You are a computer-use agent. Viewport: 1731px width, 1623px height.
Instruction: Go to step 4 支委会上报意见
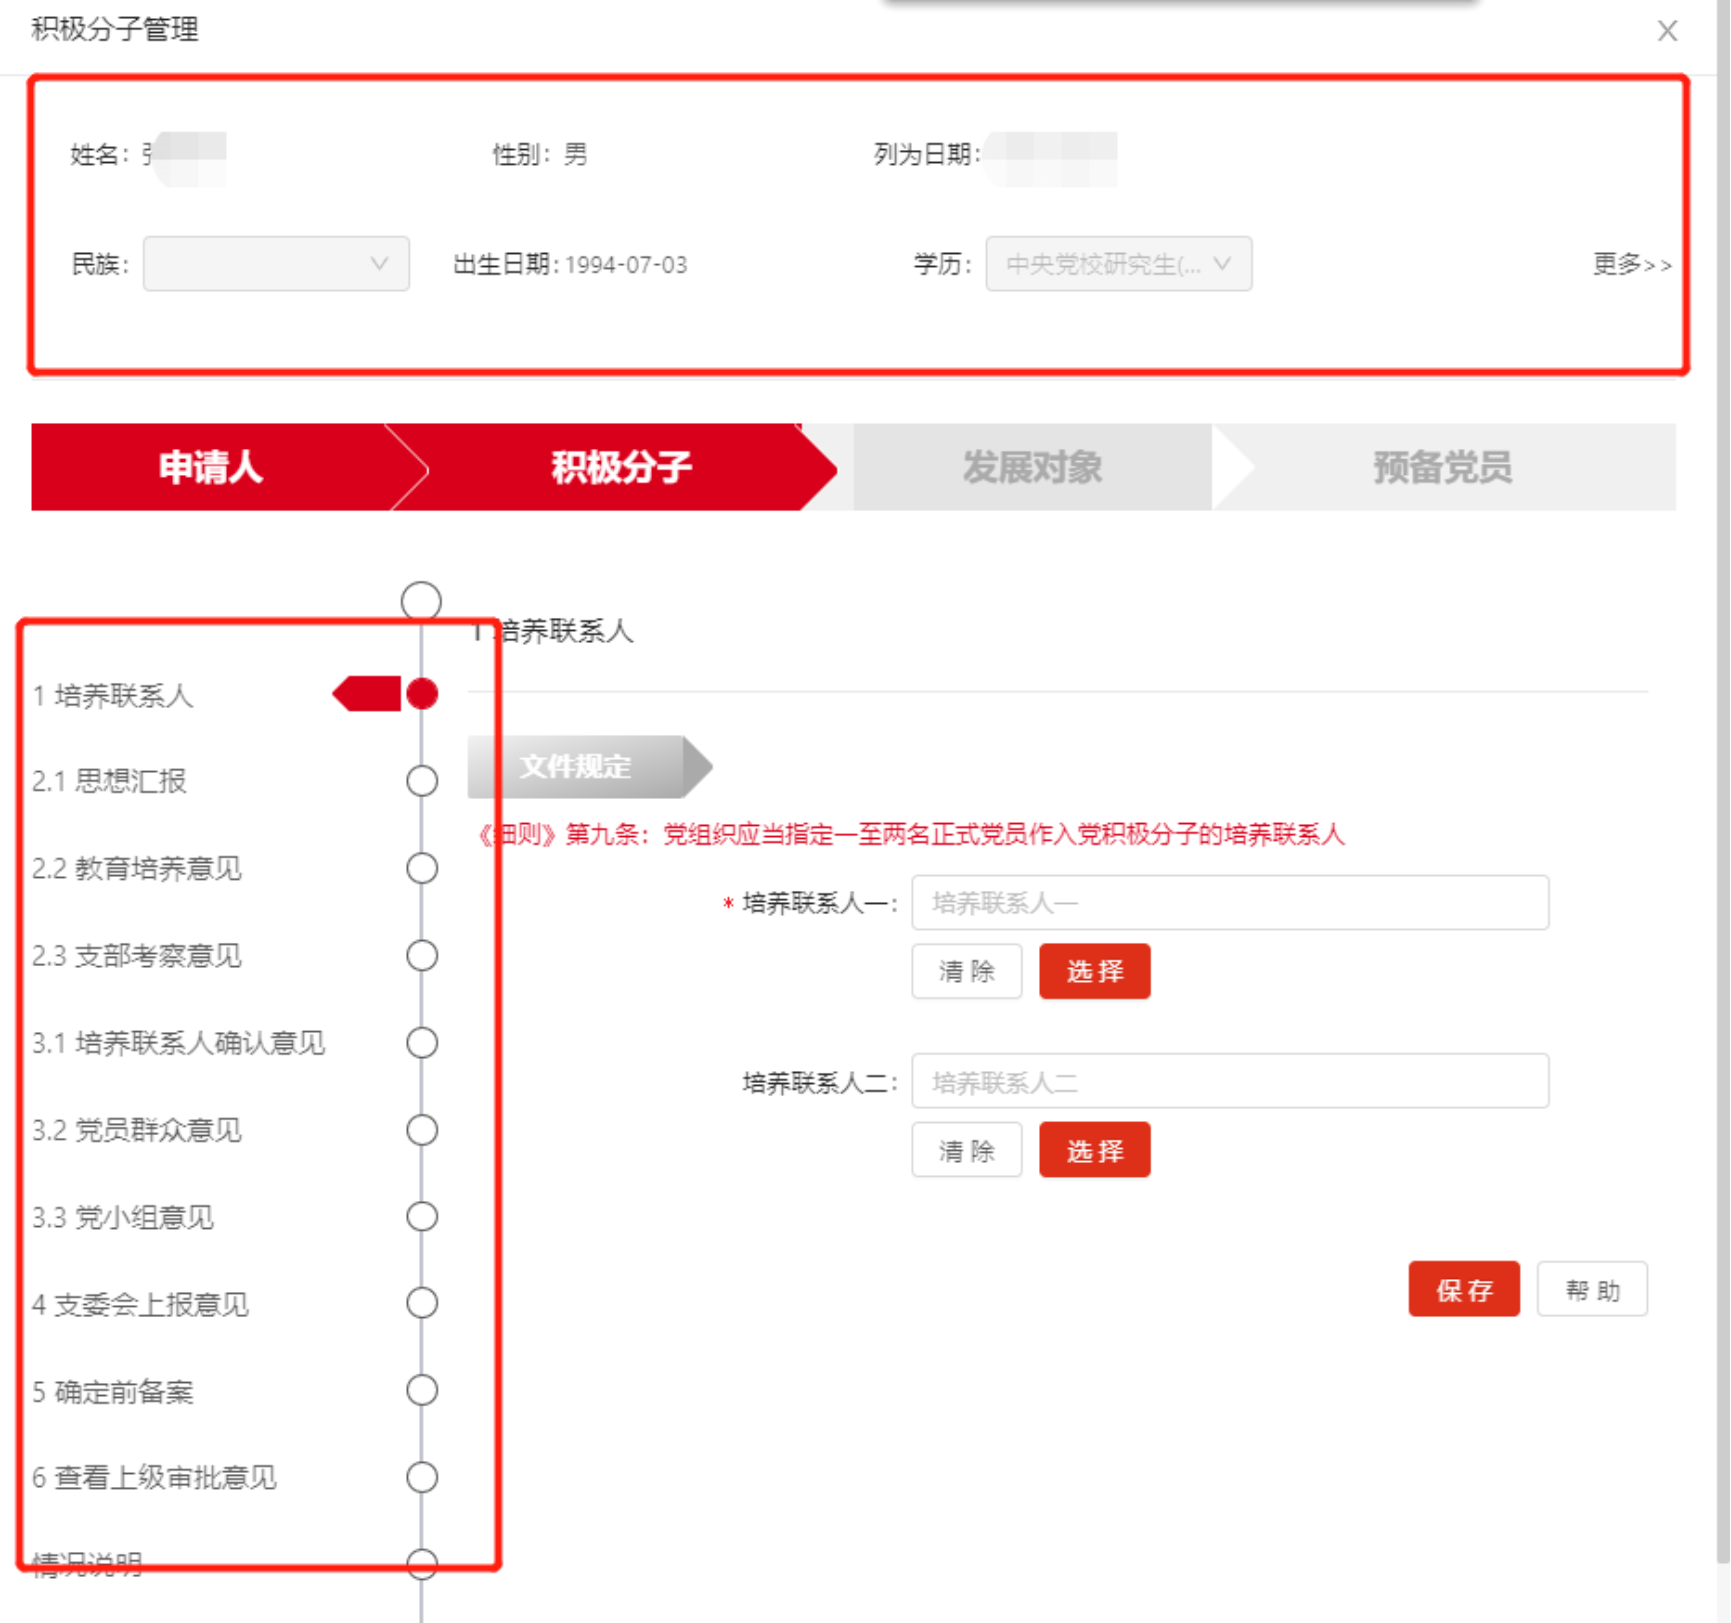[140, 1304]
